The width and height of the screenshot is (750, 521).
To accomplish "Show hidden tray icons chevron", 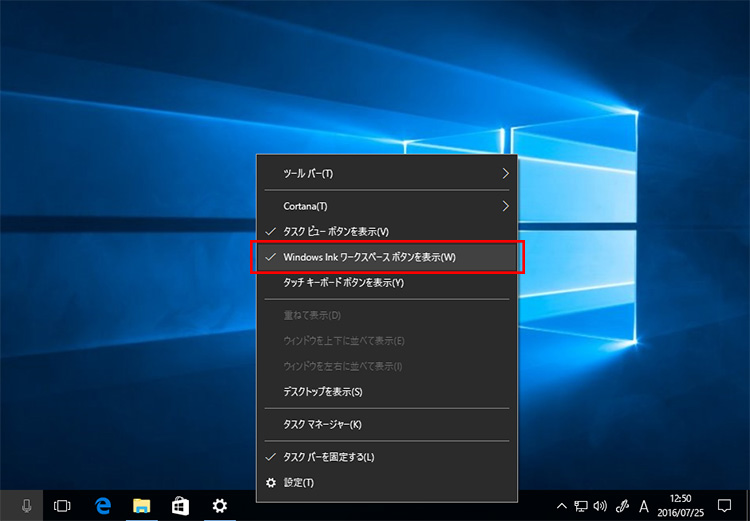I will click(x=562, y=506).
